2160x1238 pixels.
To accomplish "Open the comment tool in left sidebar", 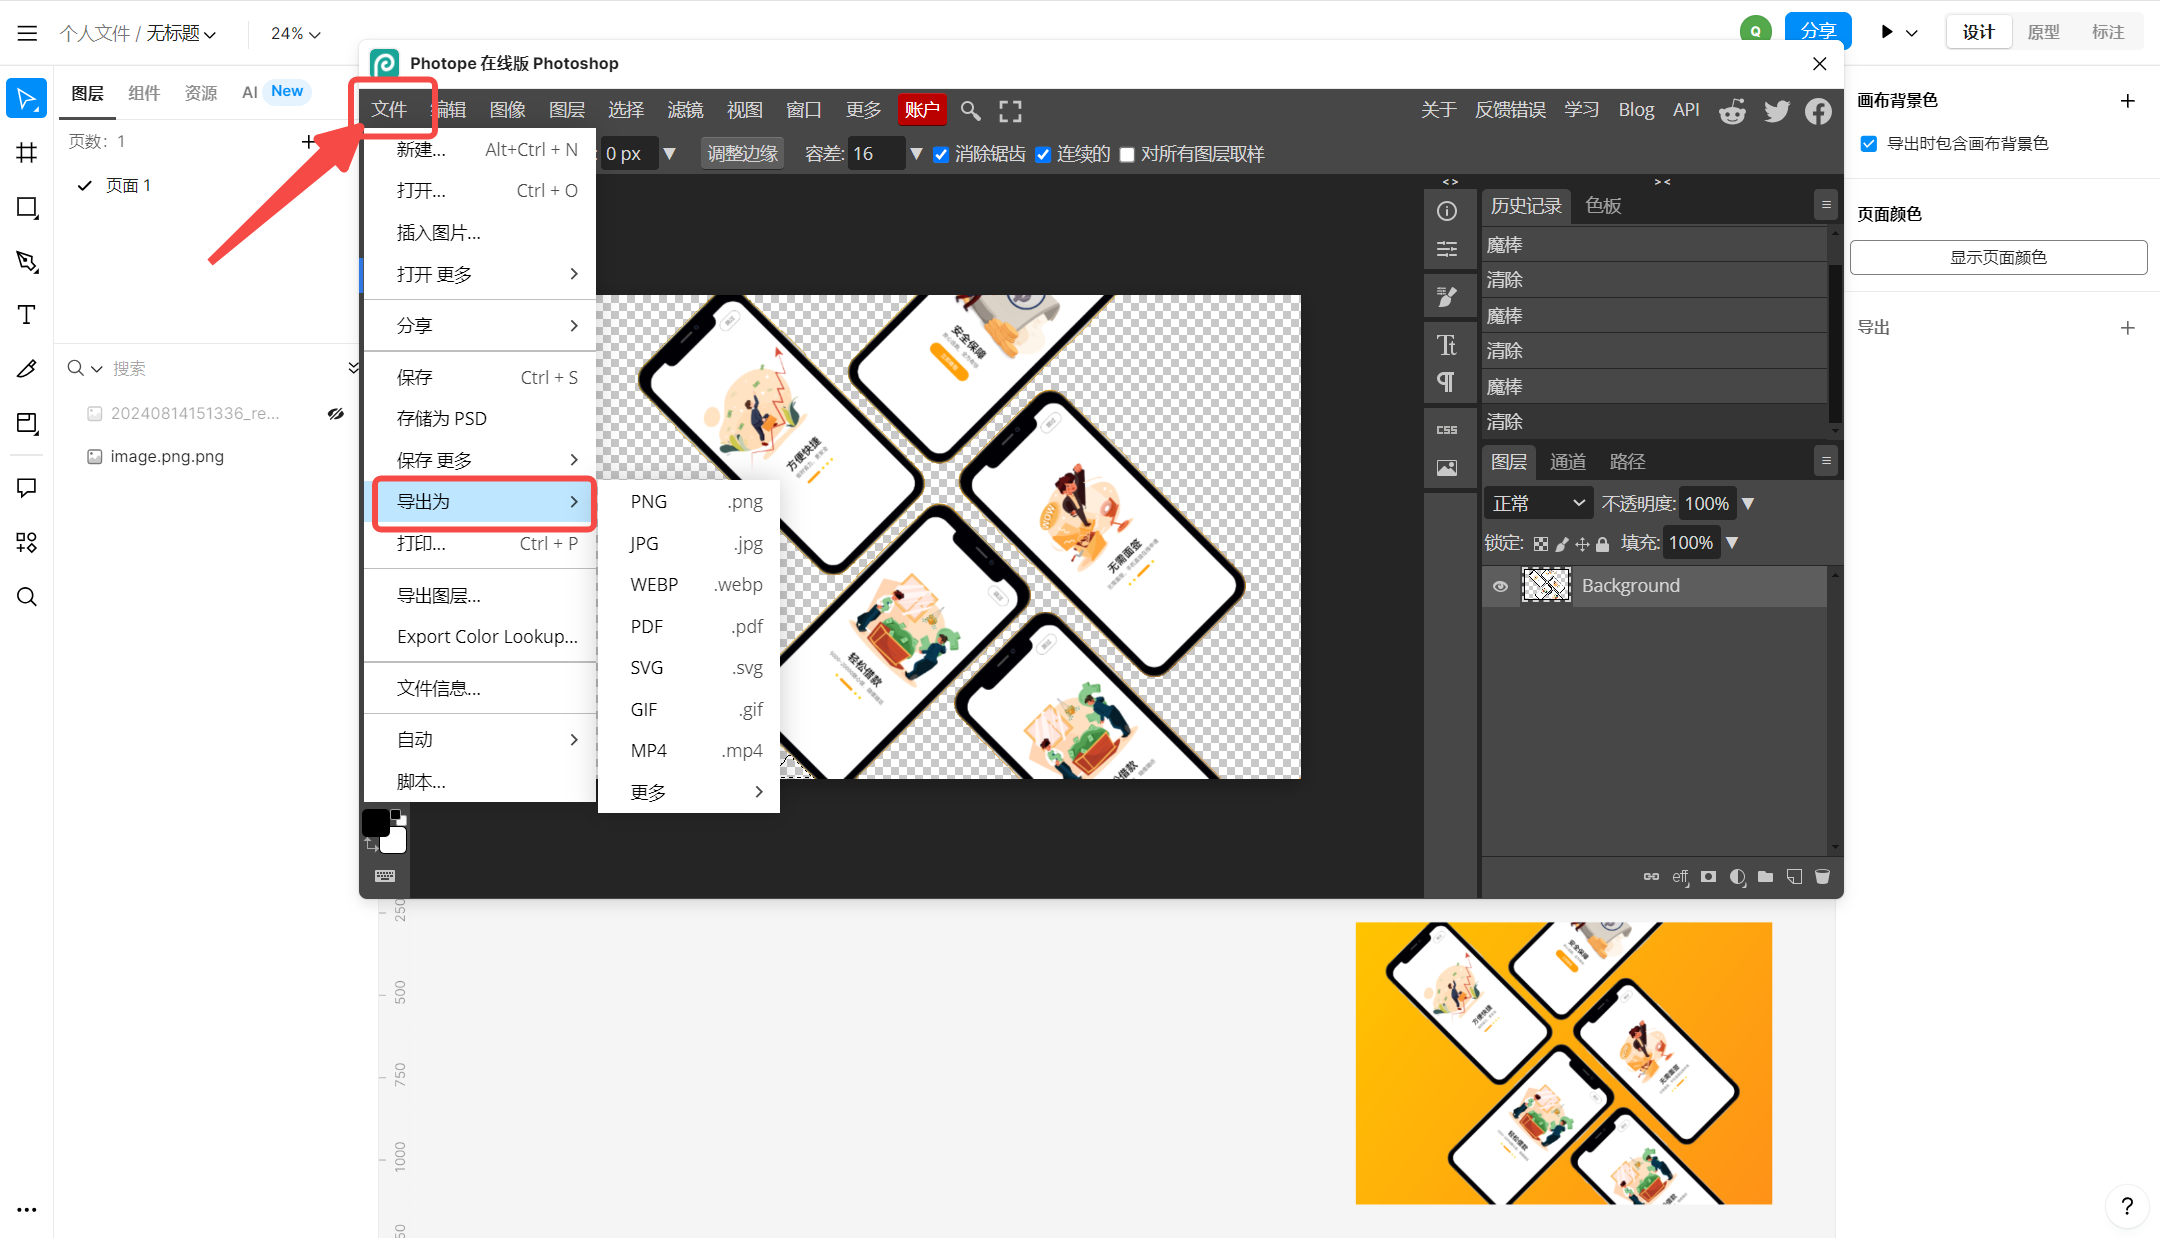I will (27, 488).
